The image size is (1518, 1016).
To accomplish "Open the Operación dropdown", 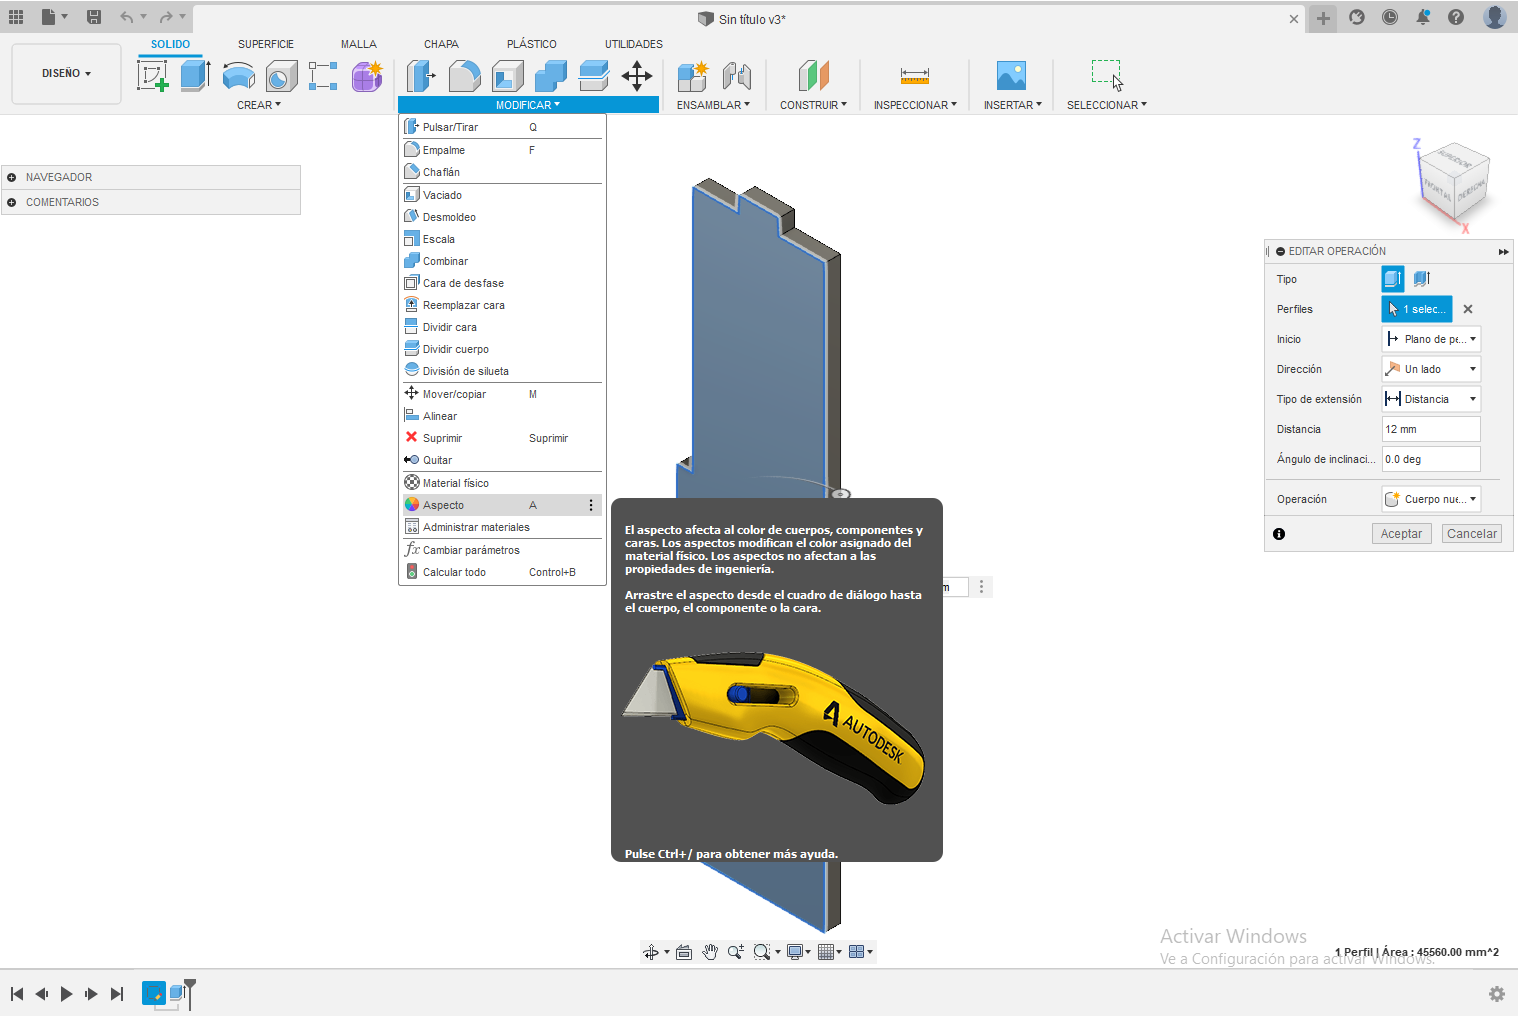I will pos(1431,499).
